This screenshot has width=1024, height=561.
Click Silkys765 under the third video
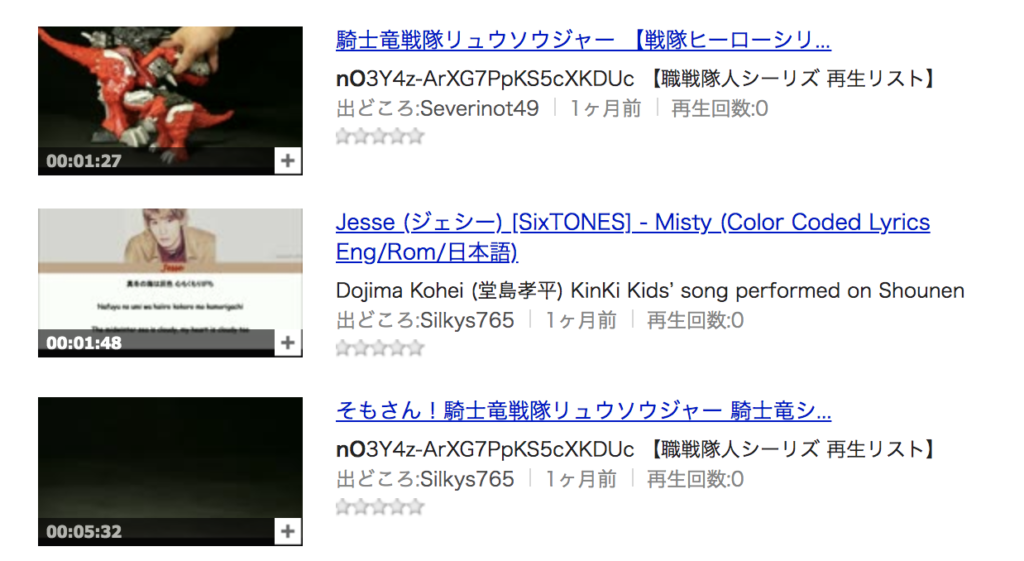[467, 479]
